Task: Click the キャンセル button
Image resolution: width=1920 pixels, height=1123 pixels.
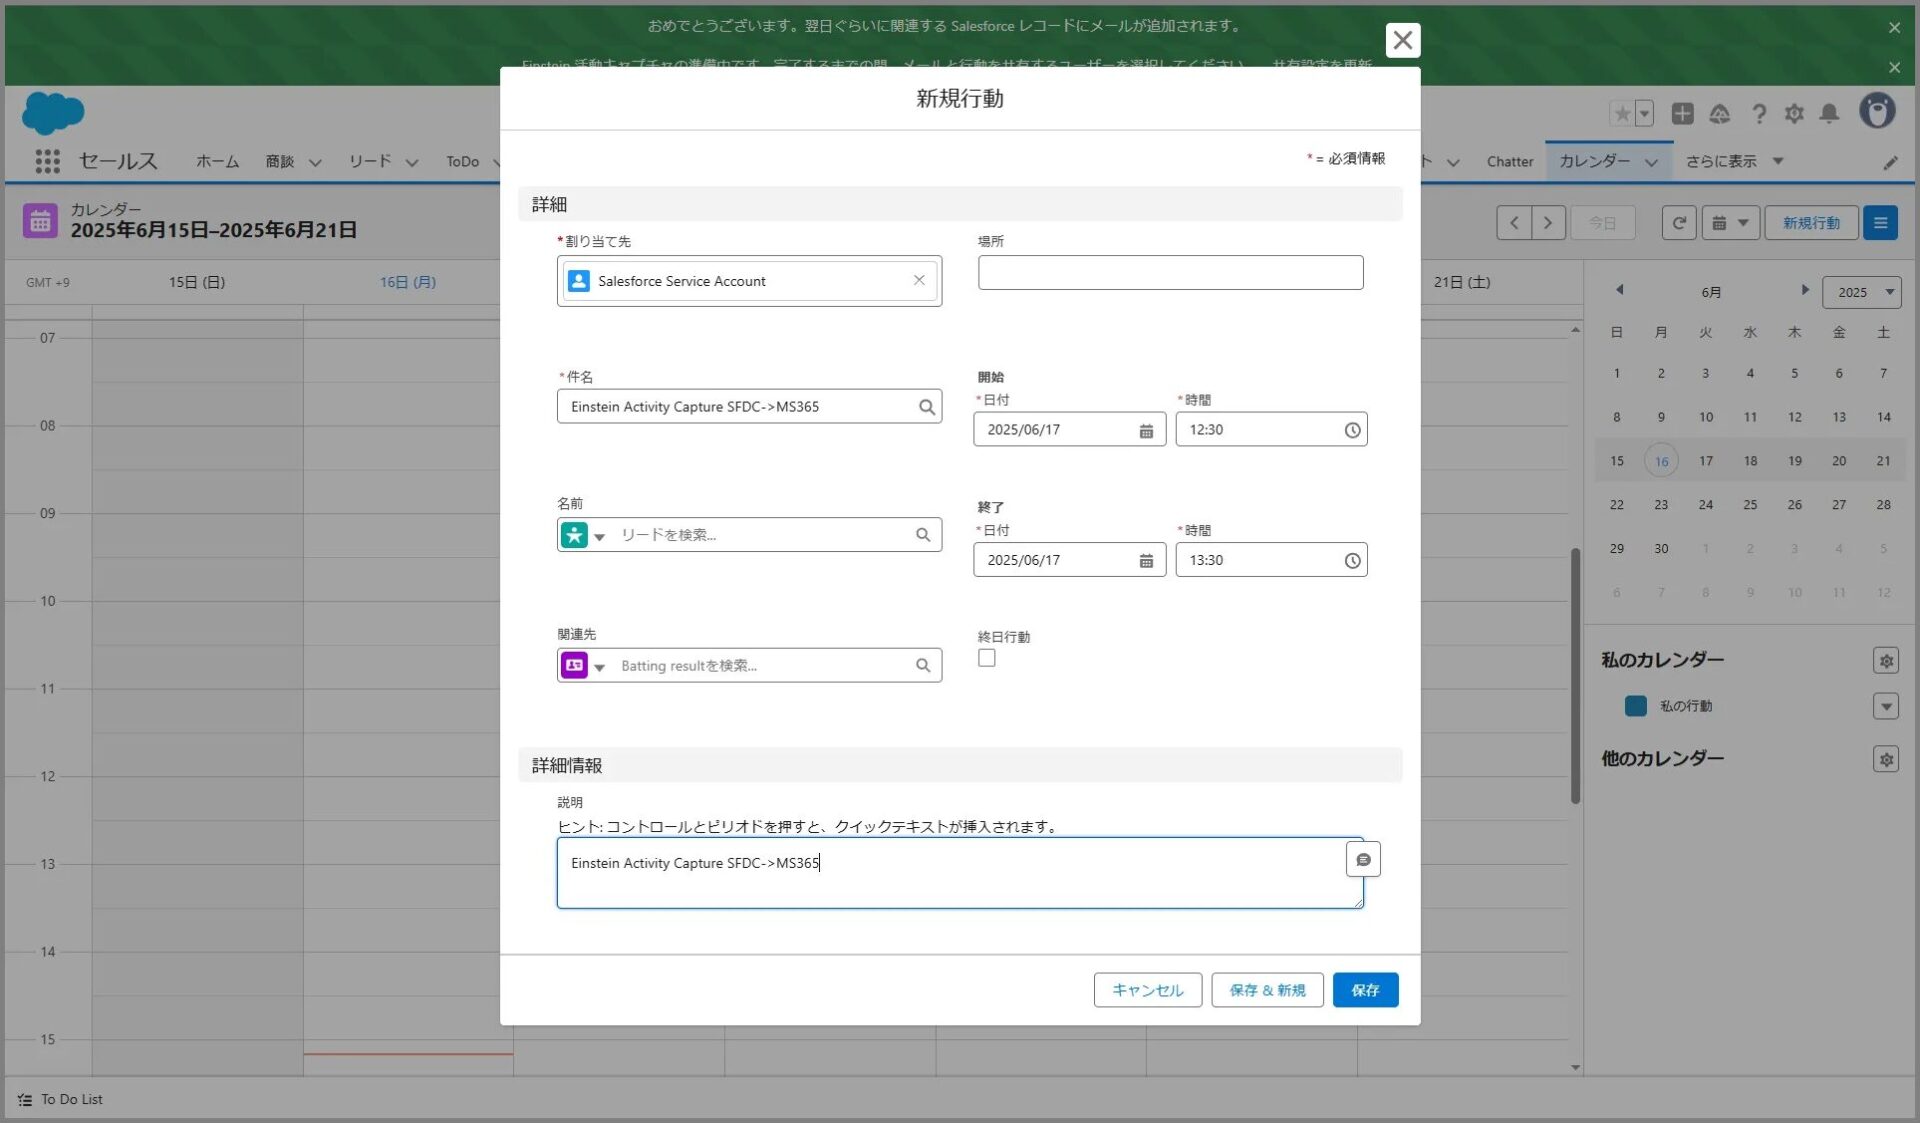Action: [x=1147, y=990]
